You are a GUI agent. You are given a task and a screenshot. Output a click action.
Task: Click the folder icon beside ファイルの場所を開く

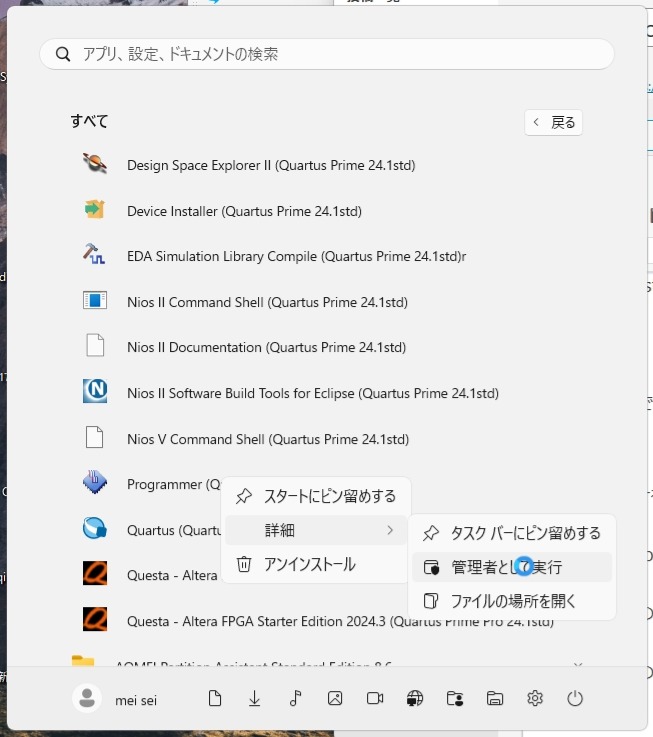[x=431, y=601]
